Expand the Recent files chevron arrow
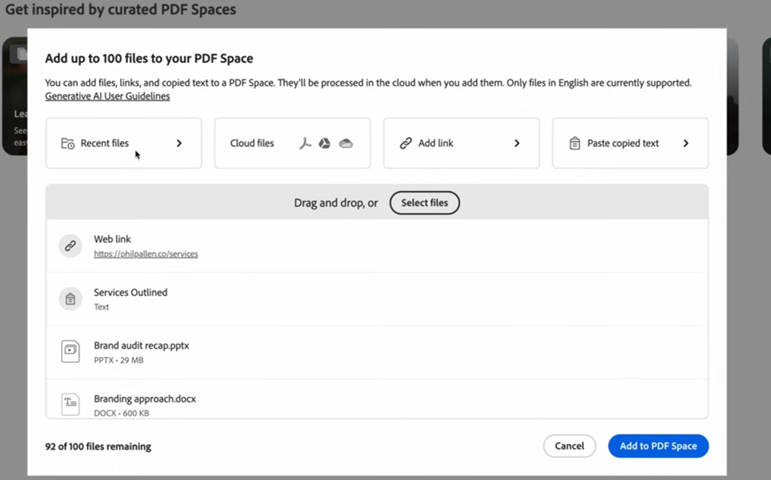This screenshot has width=771, height=480. pos(179,144)
